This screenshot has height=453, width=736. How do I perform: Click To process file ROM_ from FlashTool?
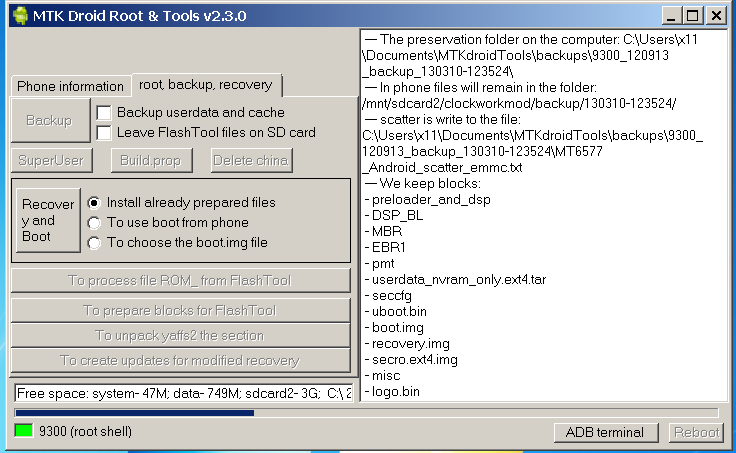coord(180,281)
